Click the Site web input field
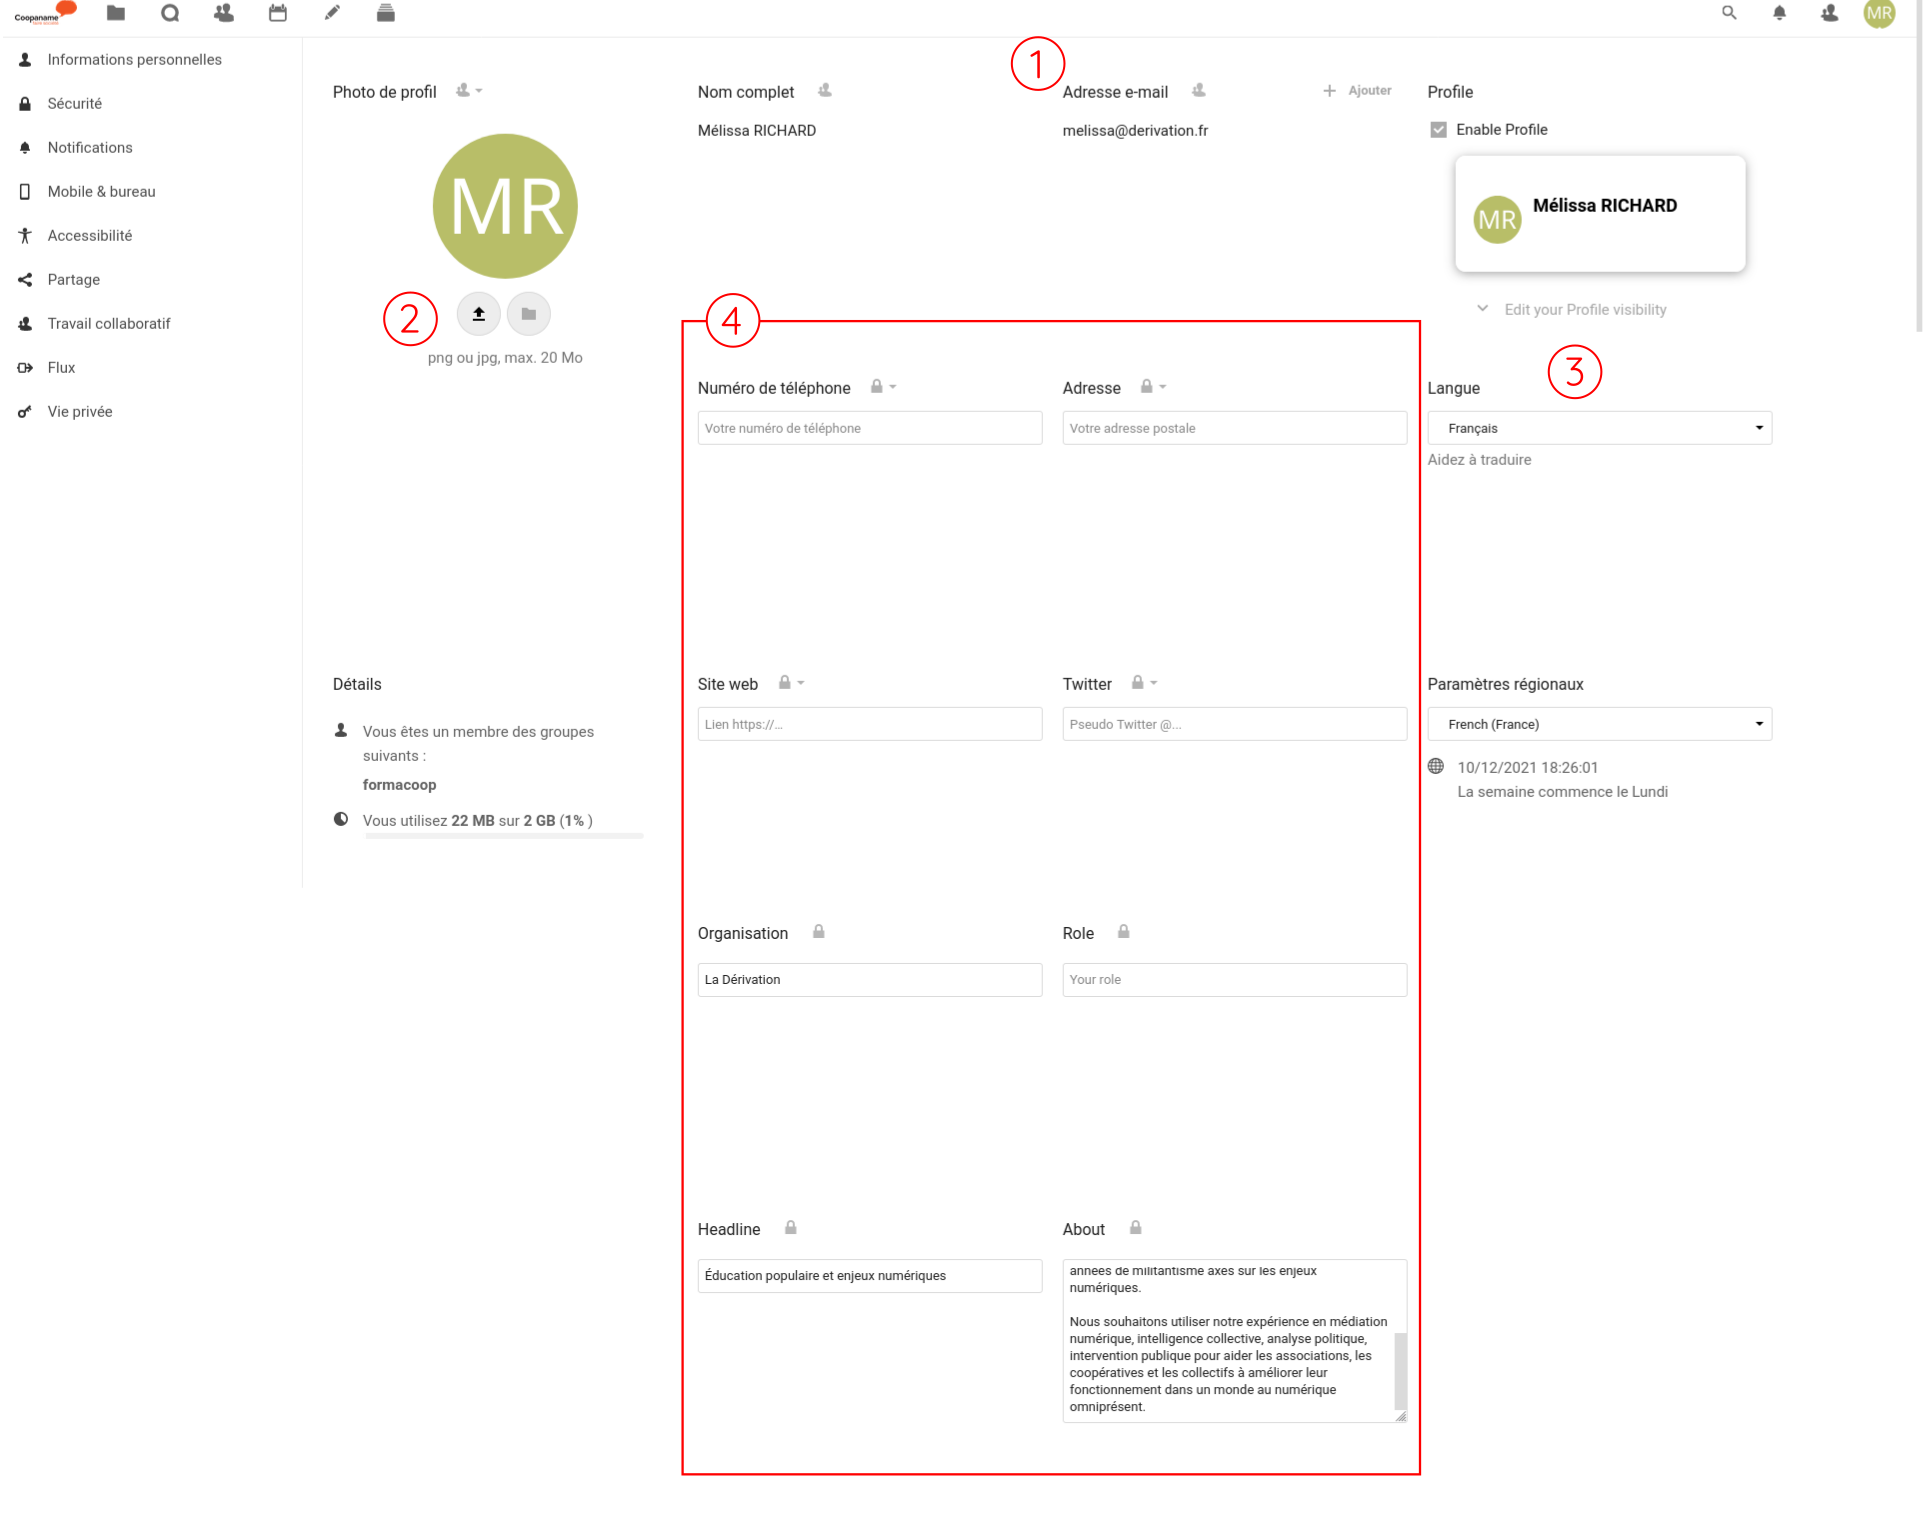1932x1518 pixels. pos(869,724)
